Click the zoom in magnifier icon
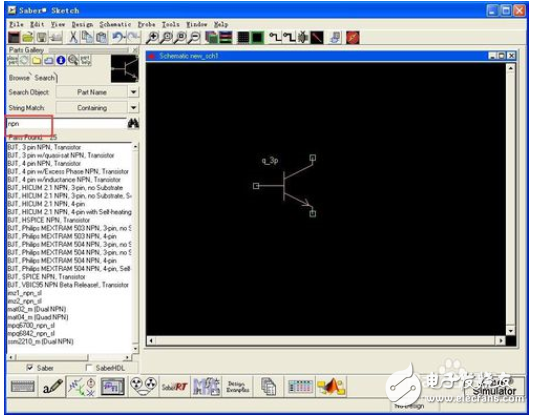 point(152,37)
